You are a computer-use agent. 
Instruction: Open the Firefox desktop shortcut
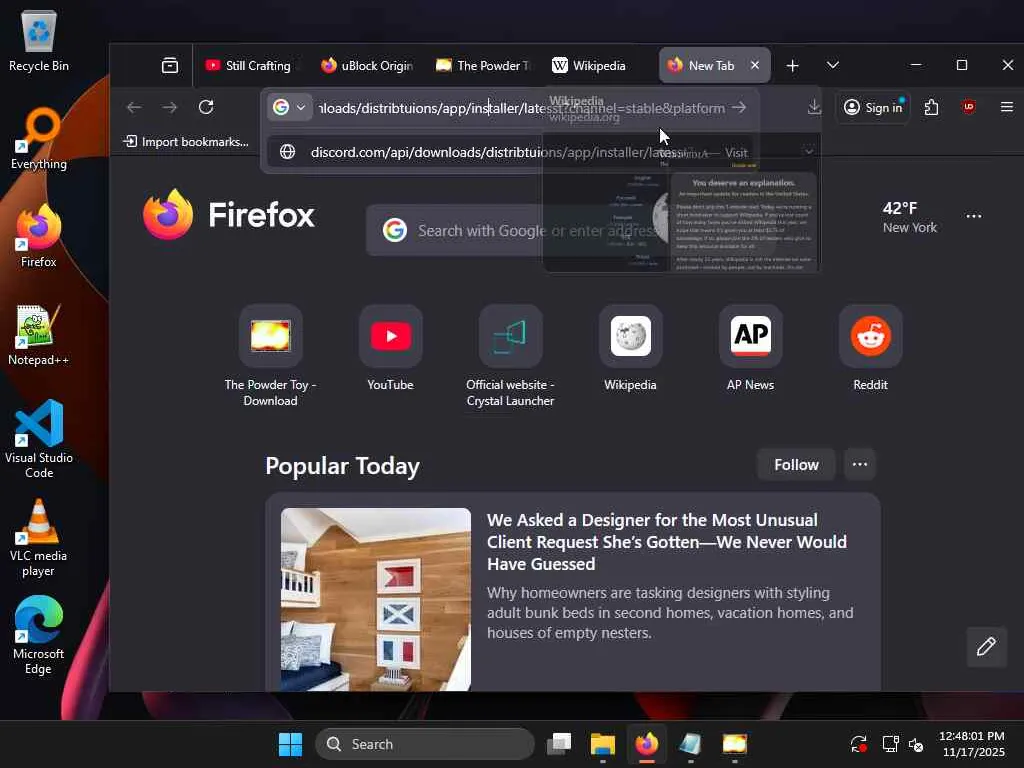(x=39, y=236)
